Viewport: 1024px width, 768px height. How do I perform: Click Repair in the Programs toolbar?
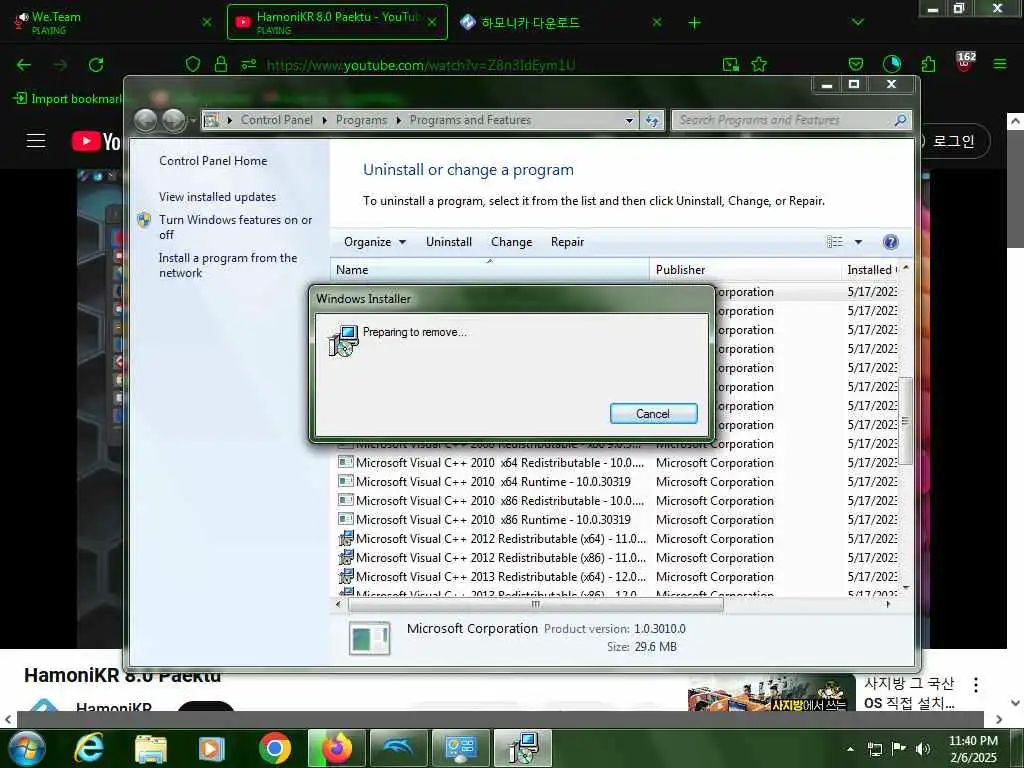[x=567, y=242]
